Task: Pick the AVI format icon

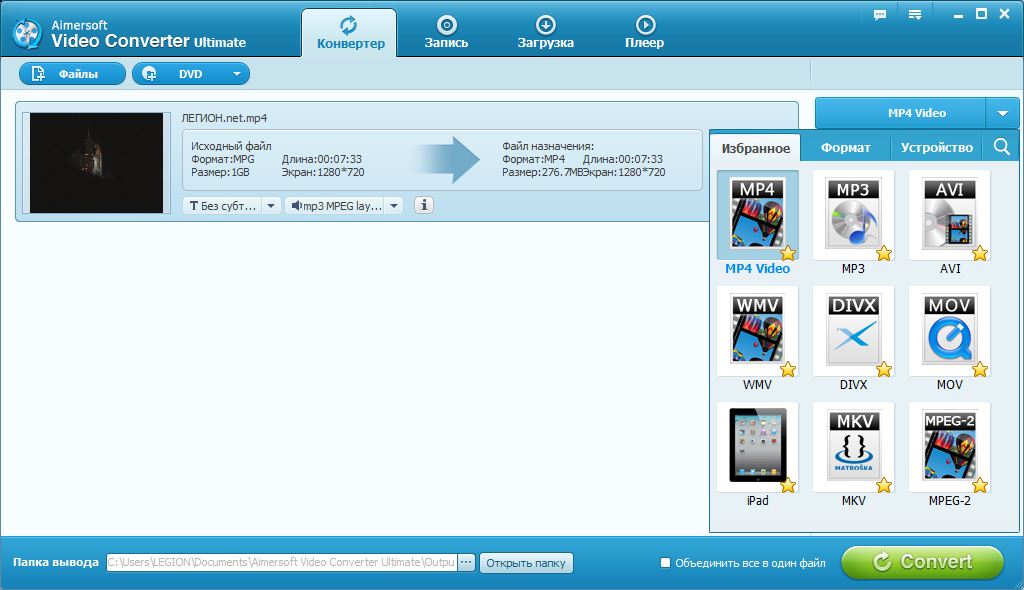Action: point(949,214)
